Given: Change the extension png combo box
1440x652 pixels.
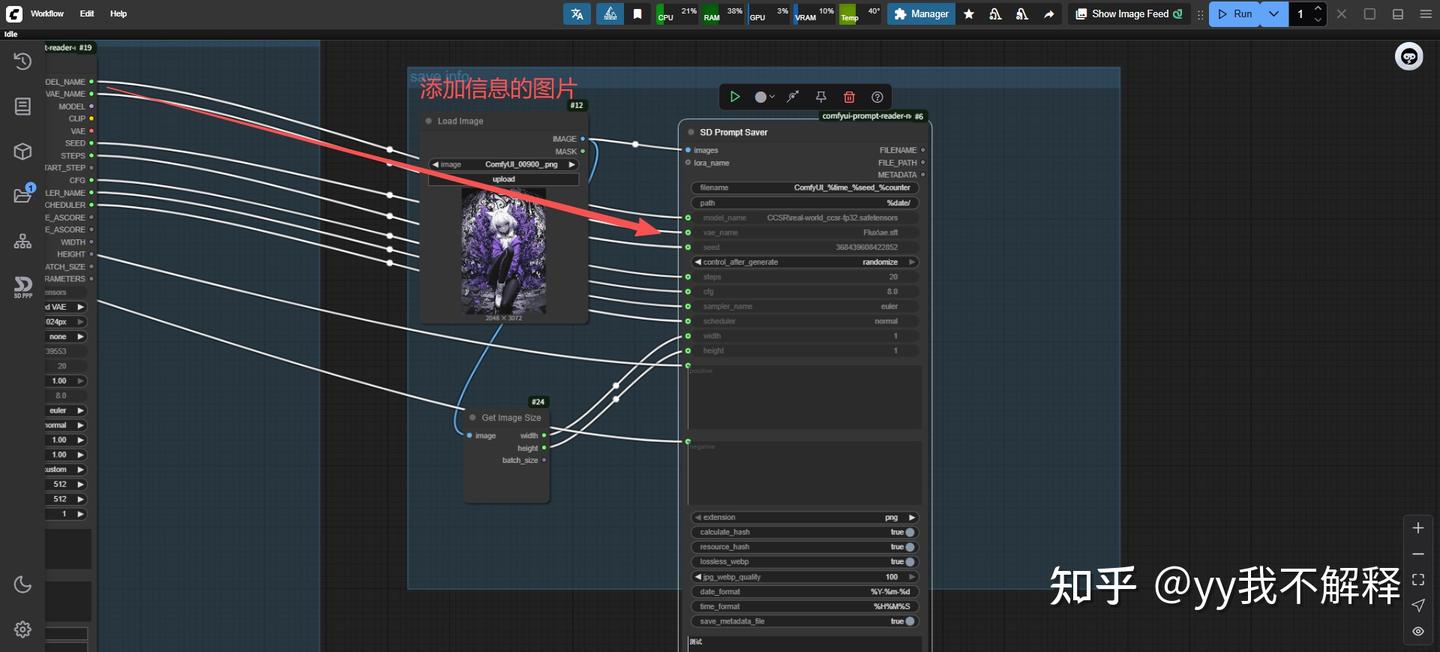Looking at the screenshot, I should tap(804, 517).
